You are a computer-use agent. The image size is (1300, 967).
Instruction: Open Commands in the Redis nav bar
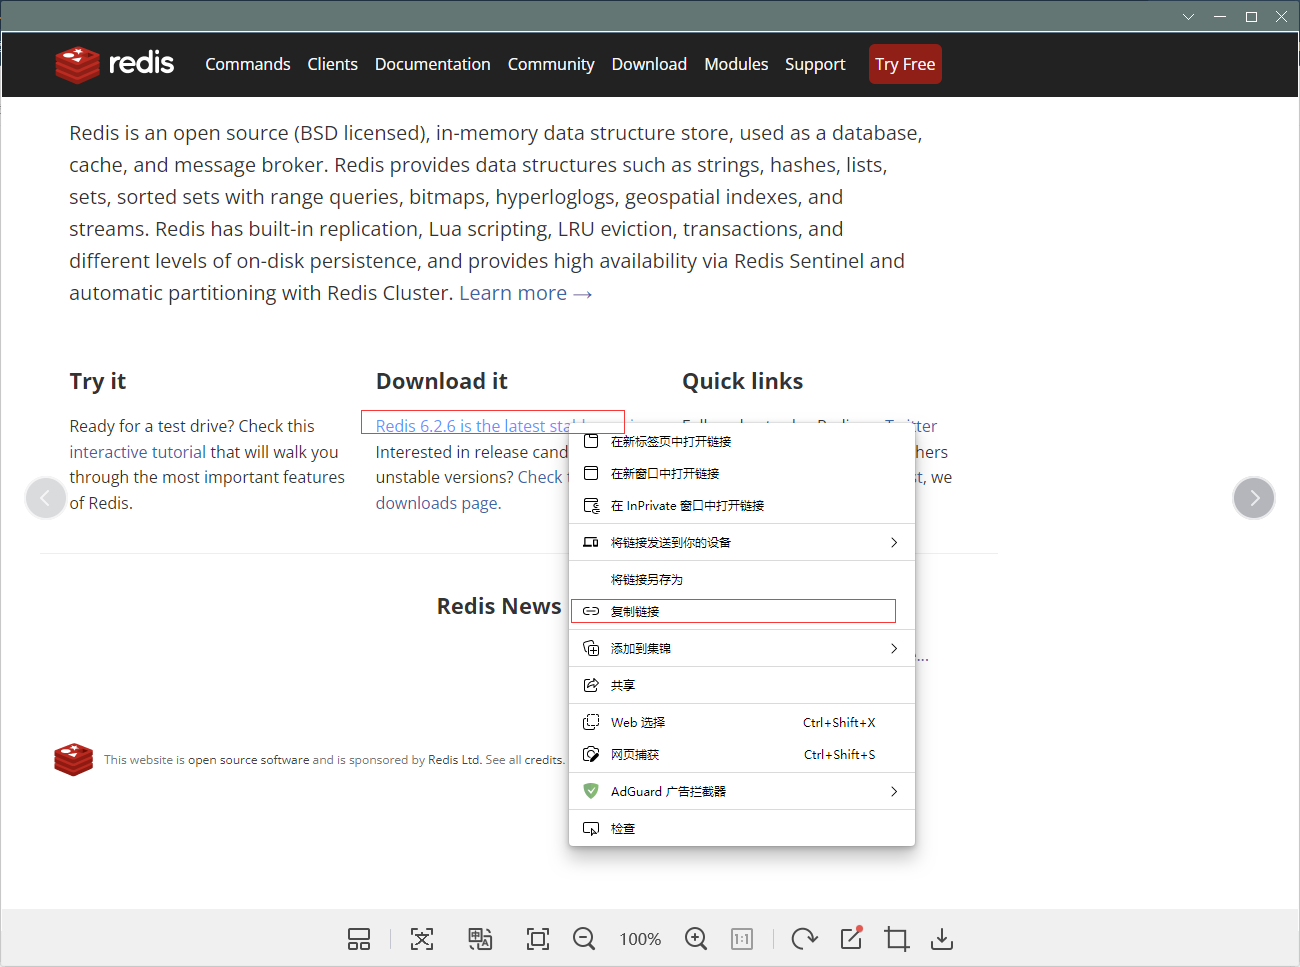coord(248,64)
